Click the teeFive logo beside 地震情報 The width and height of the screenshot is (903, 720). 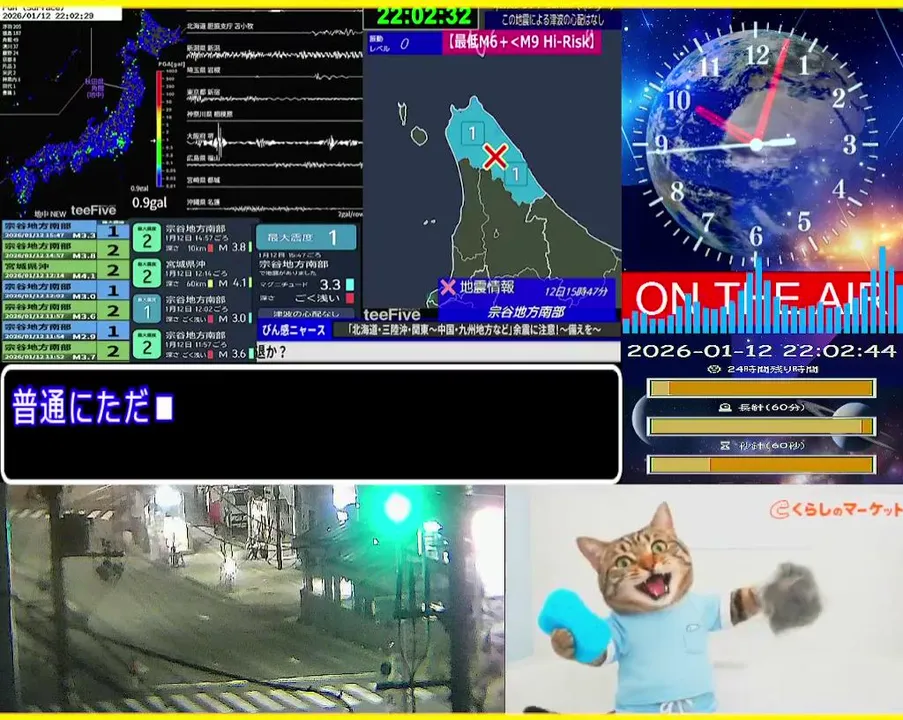392,314
